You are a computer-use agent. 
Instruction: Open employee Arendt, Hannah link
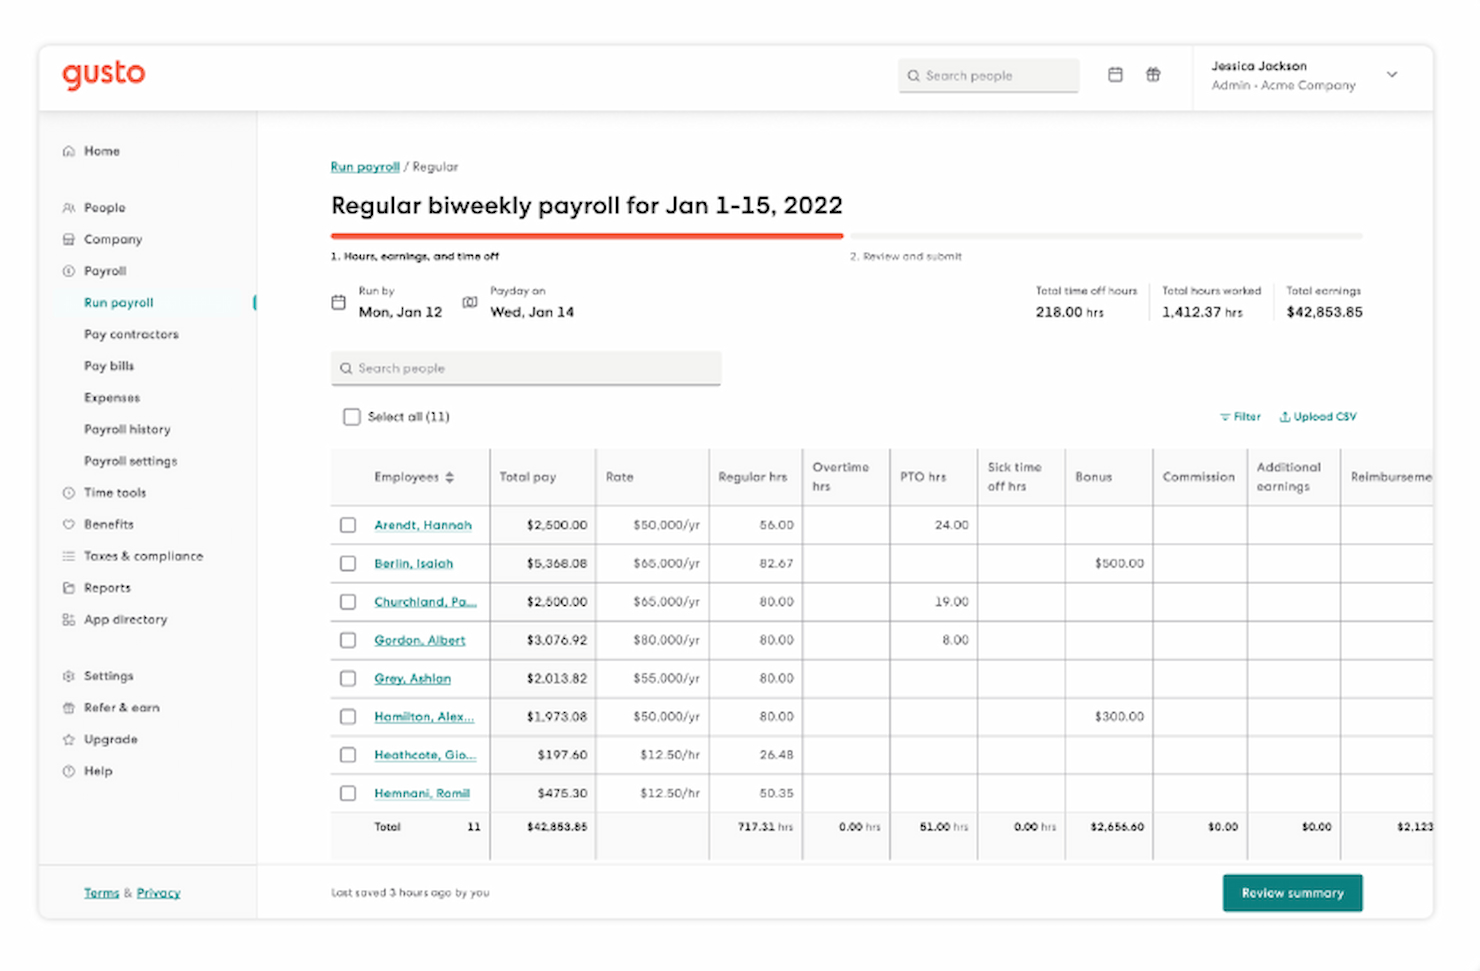(423, 525)
